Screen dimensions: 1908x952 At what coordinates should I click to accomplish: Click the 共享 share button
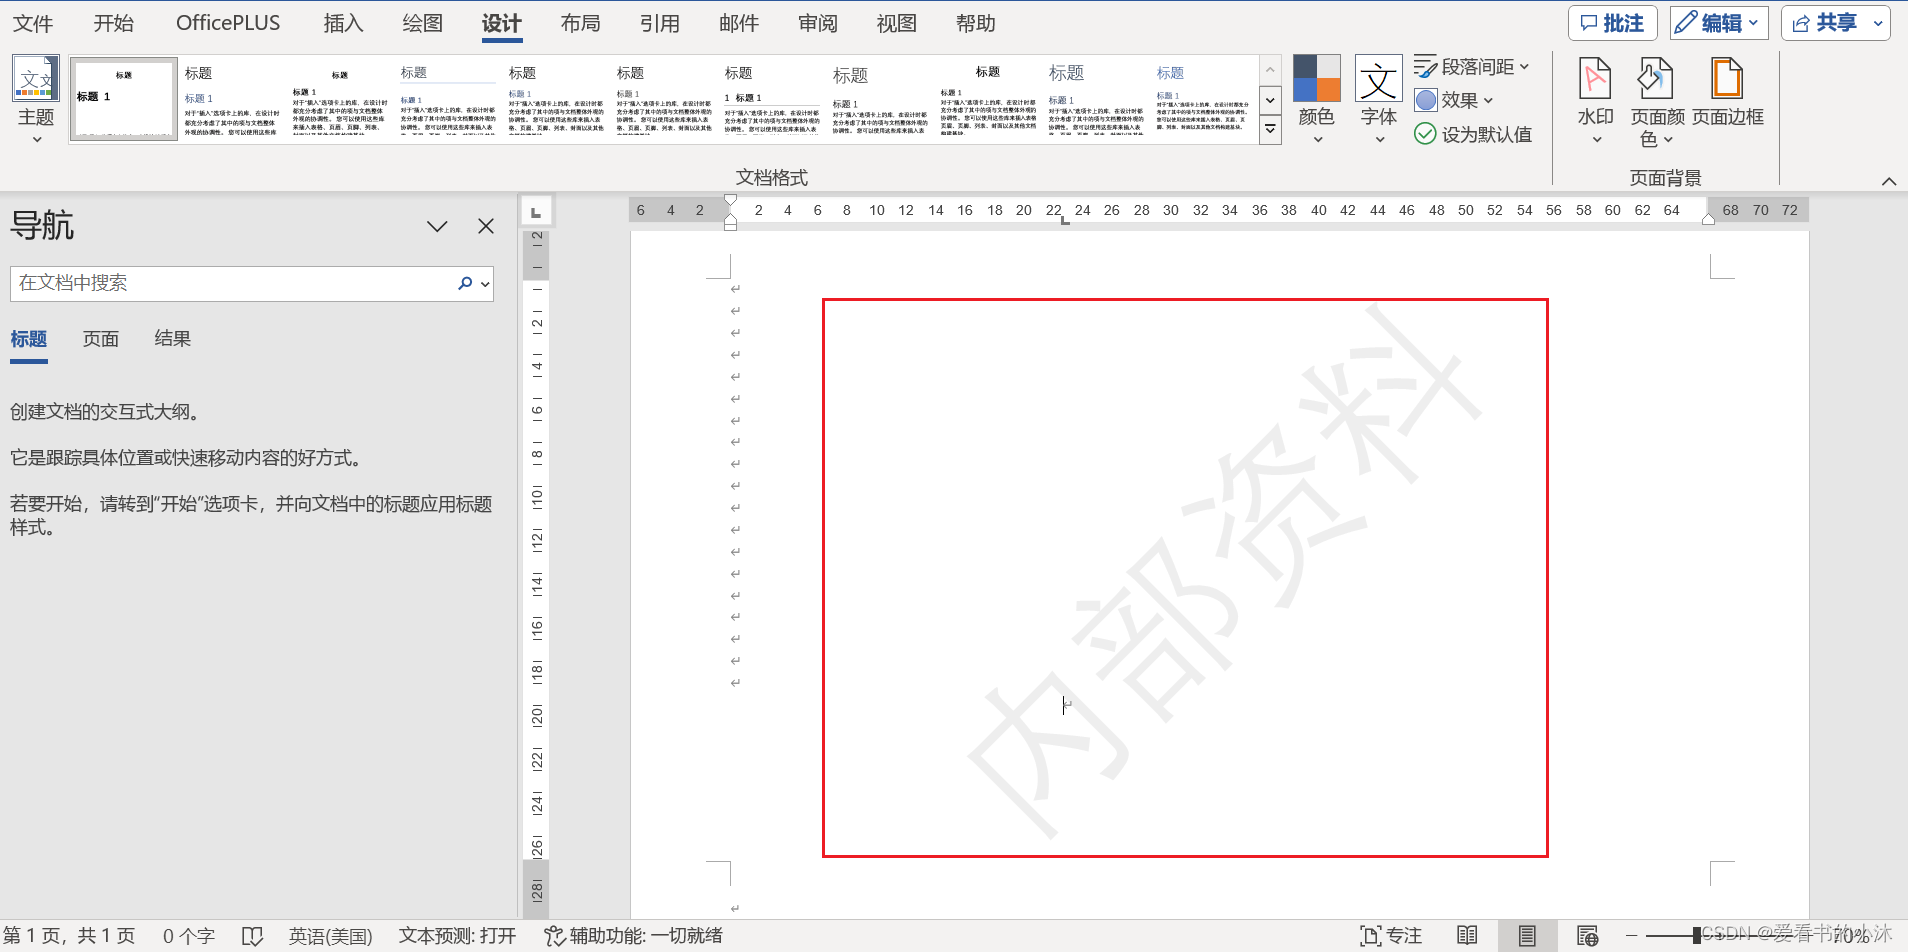point(1824,23)
